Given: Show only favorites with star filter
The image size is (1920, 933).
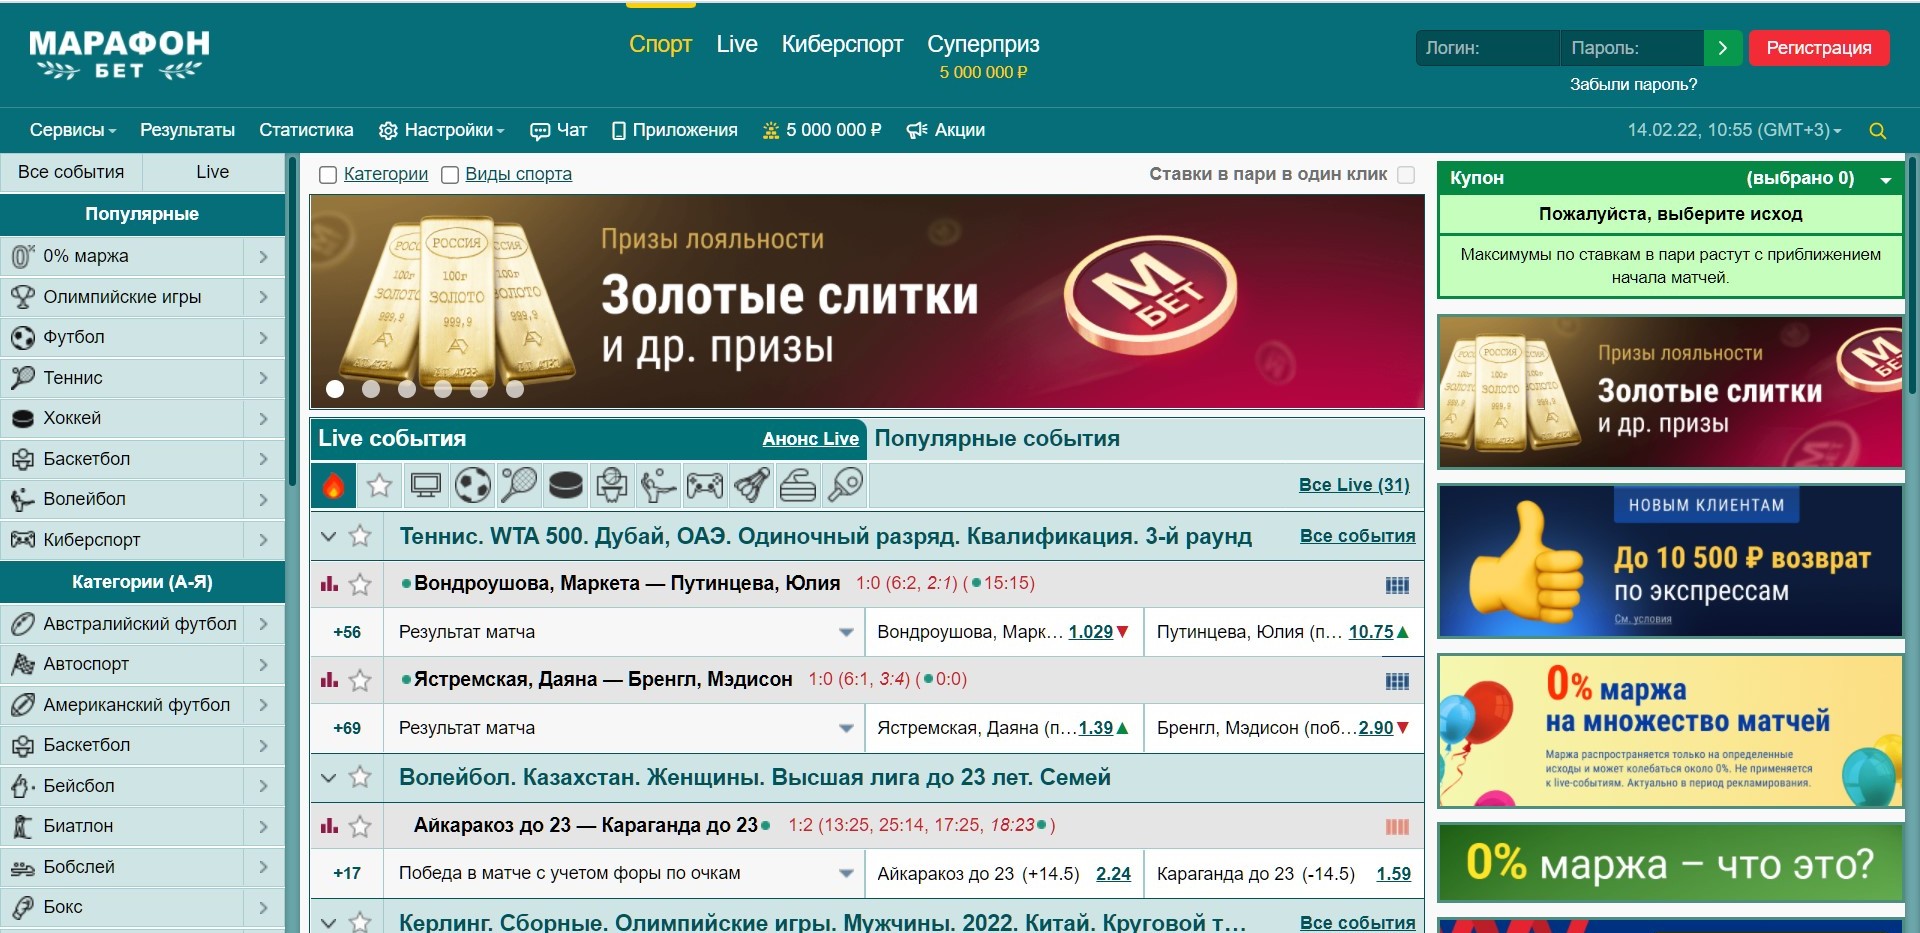Looking at the screenshot, I should pyautogui.click(x=379, y=485).
